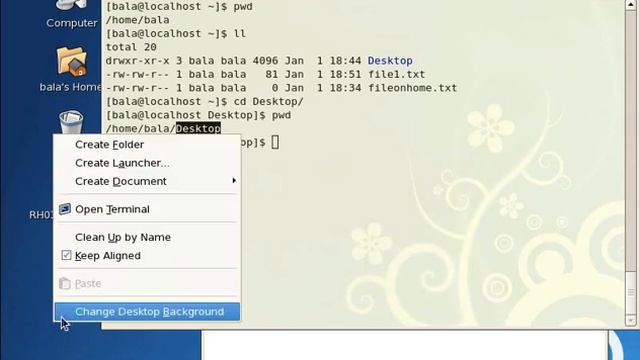The image size is (640, 360).
Task: Select Create Document menu entry
Action: tap(147, 181)
